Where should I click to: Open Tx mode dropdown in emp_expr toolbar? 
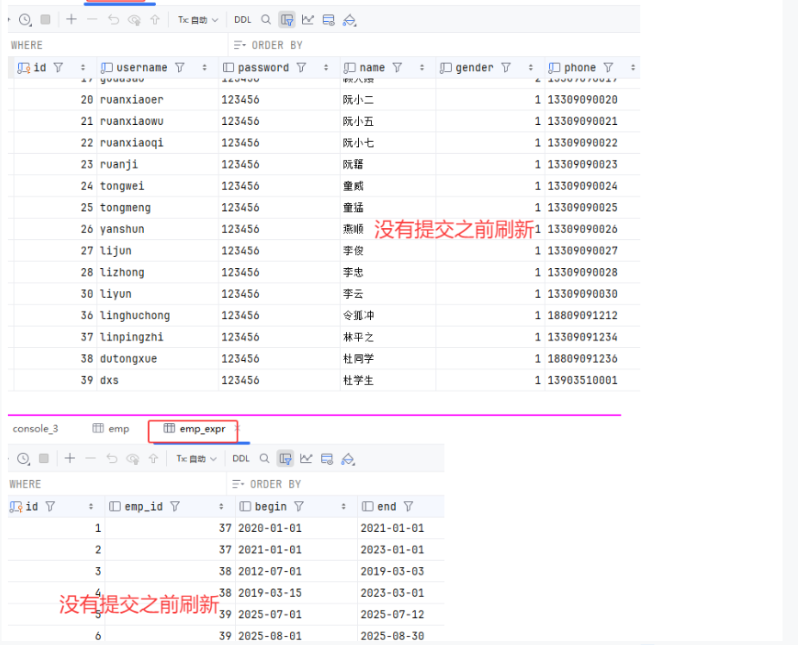point(196,458)
